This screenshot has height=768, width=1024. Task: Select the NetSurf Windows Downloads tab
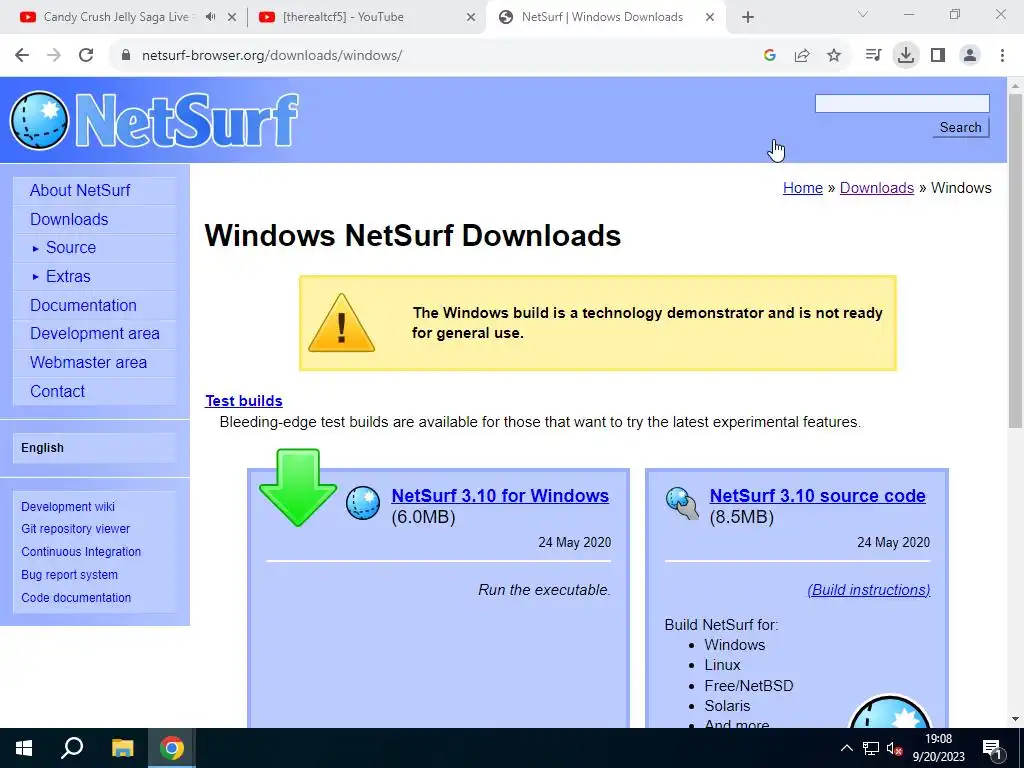[602, 17]
